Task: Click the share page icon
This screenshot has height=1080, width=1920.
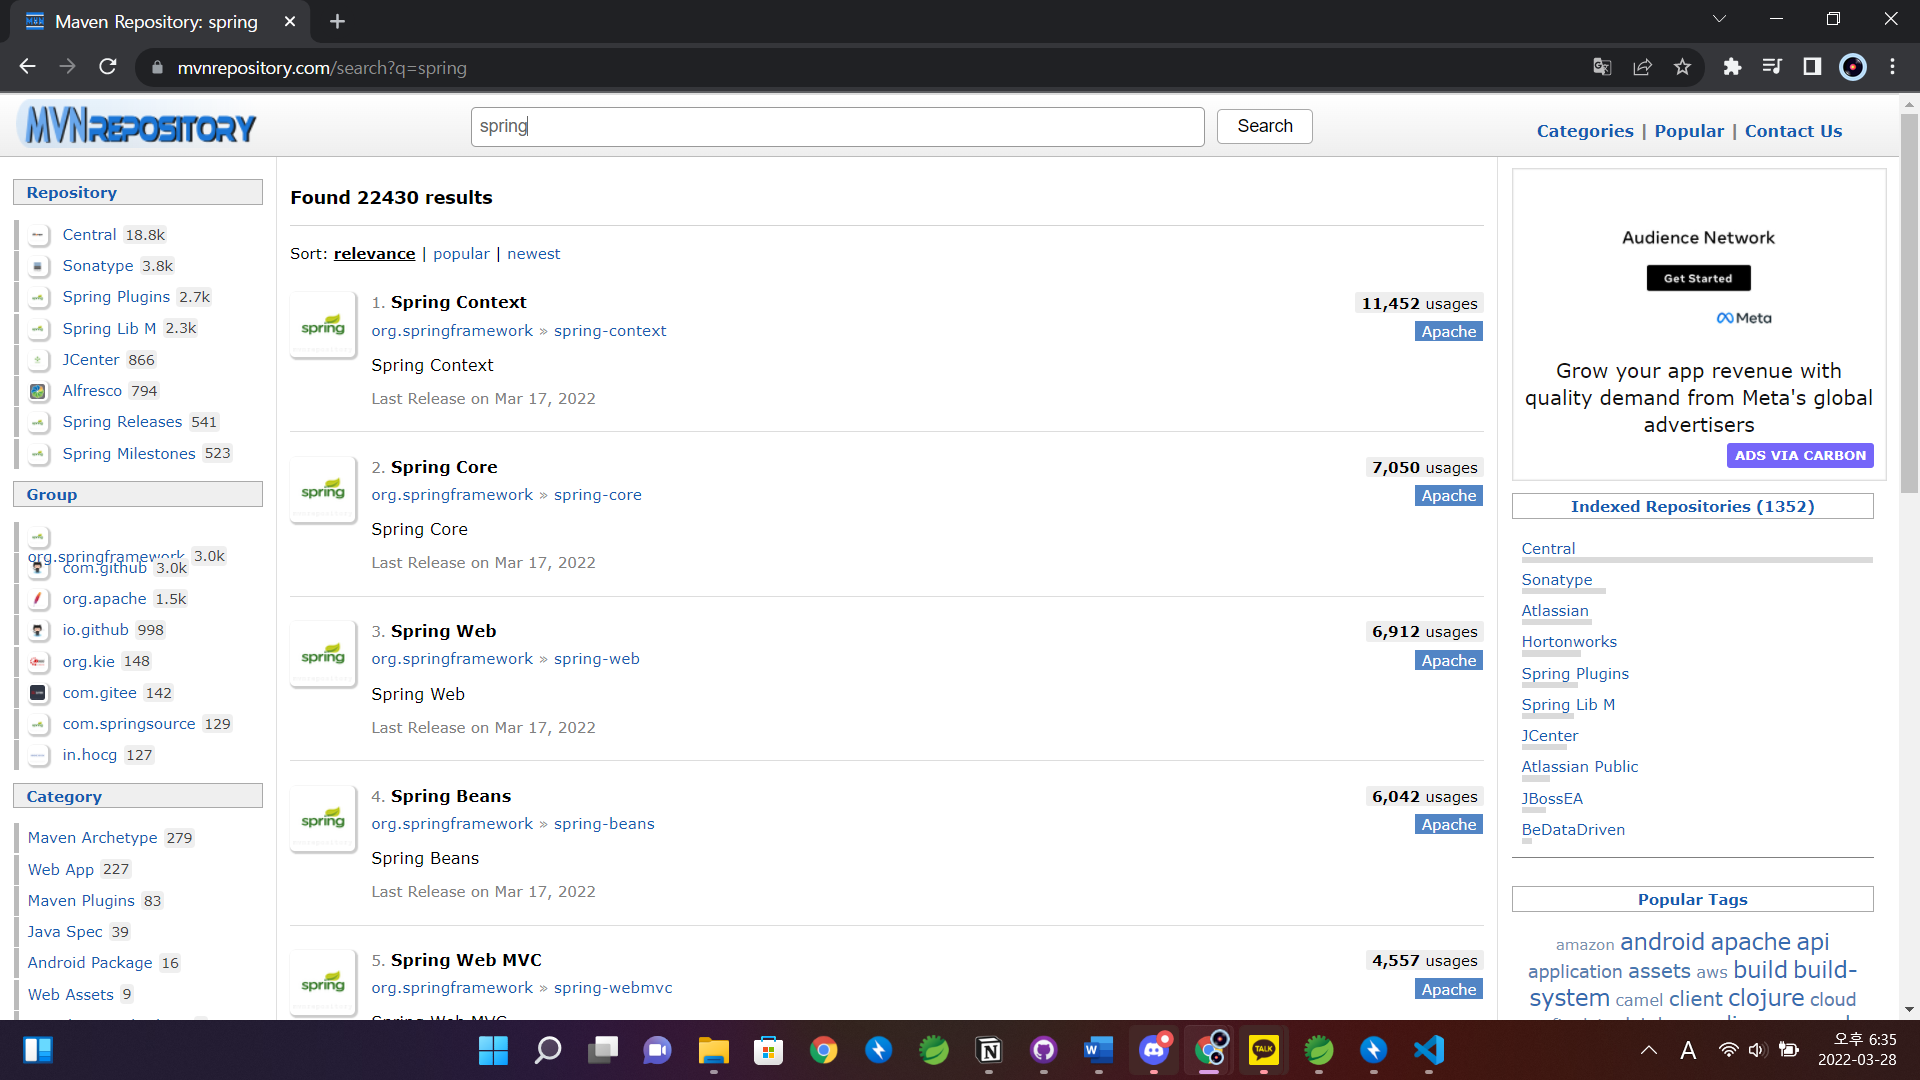Action: tap(1642, 67)
